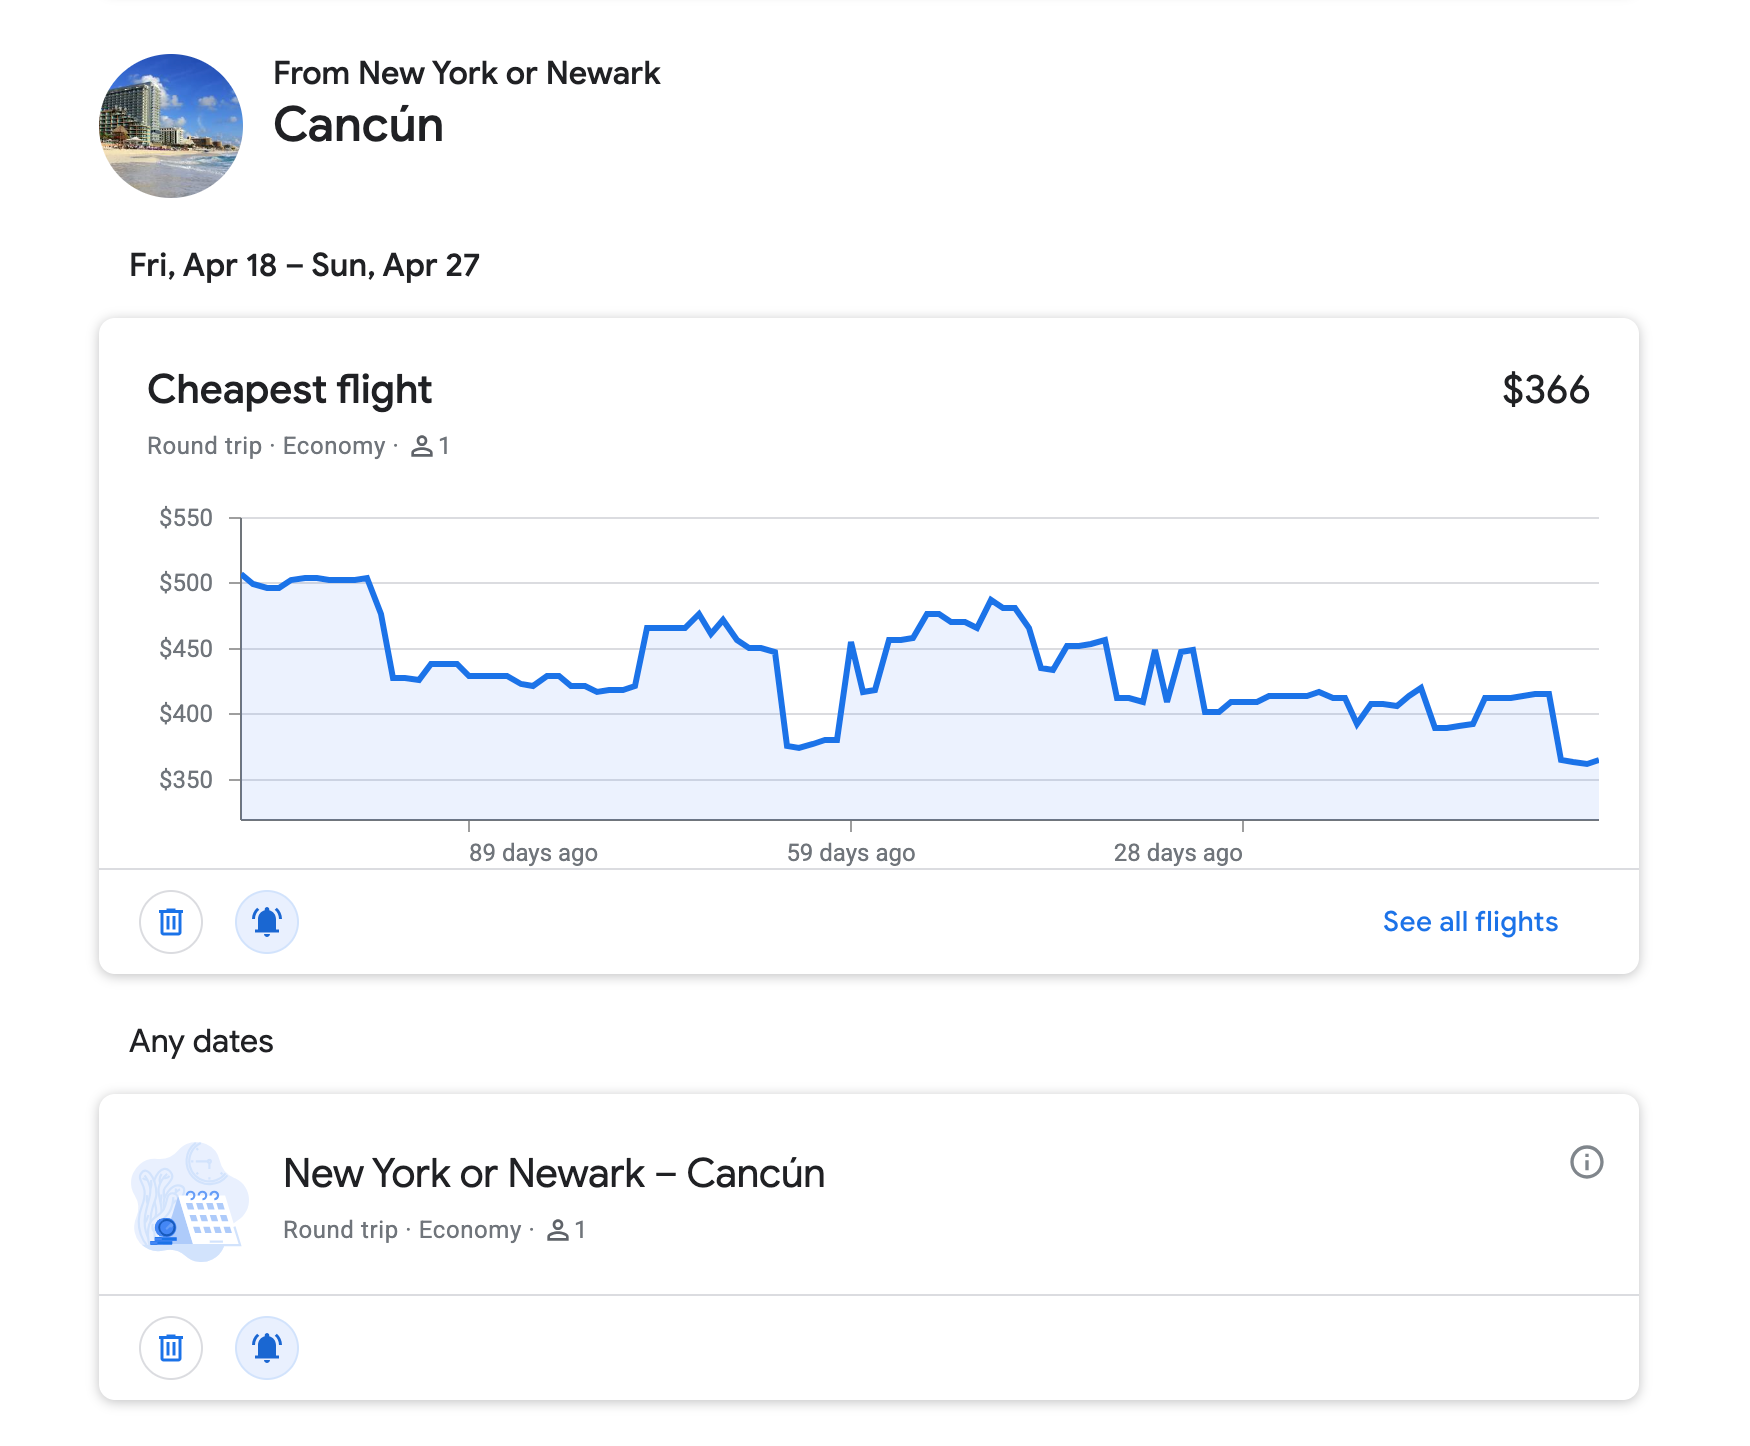Disable notifications for the Any dates tracker
The height and width of the screenshot is (1446, 1750).
click(266, 1348)
